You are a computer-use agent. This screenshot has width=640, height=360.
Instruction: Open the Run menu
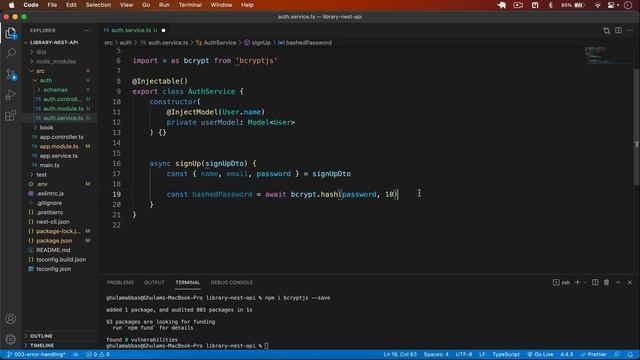tap(164, 5)
